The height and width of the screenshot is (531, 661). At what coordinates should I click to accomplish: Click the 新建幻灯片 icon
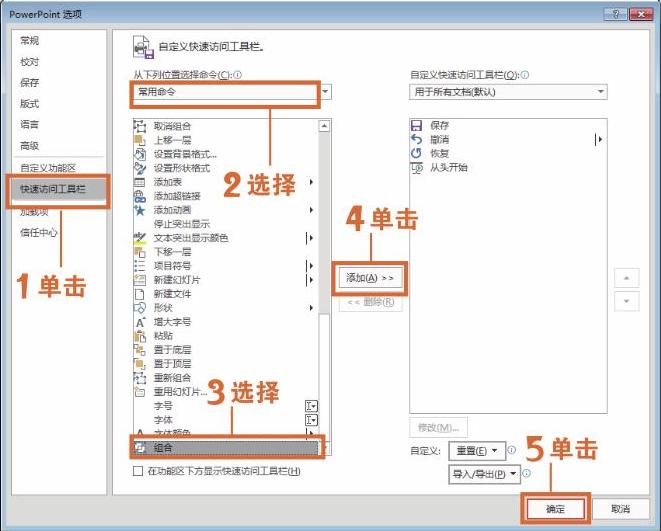click(140, 280)
